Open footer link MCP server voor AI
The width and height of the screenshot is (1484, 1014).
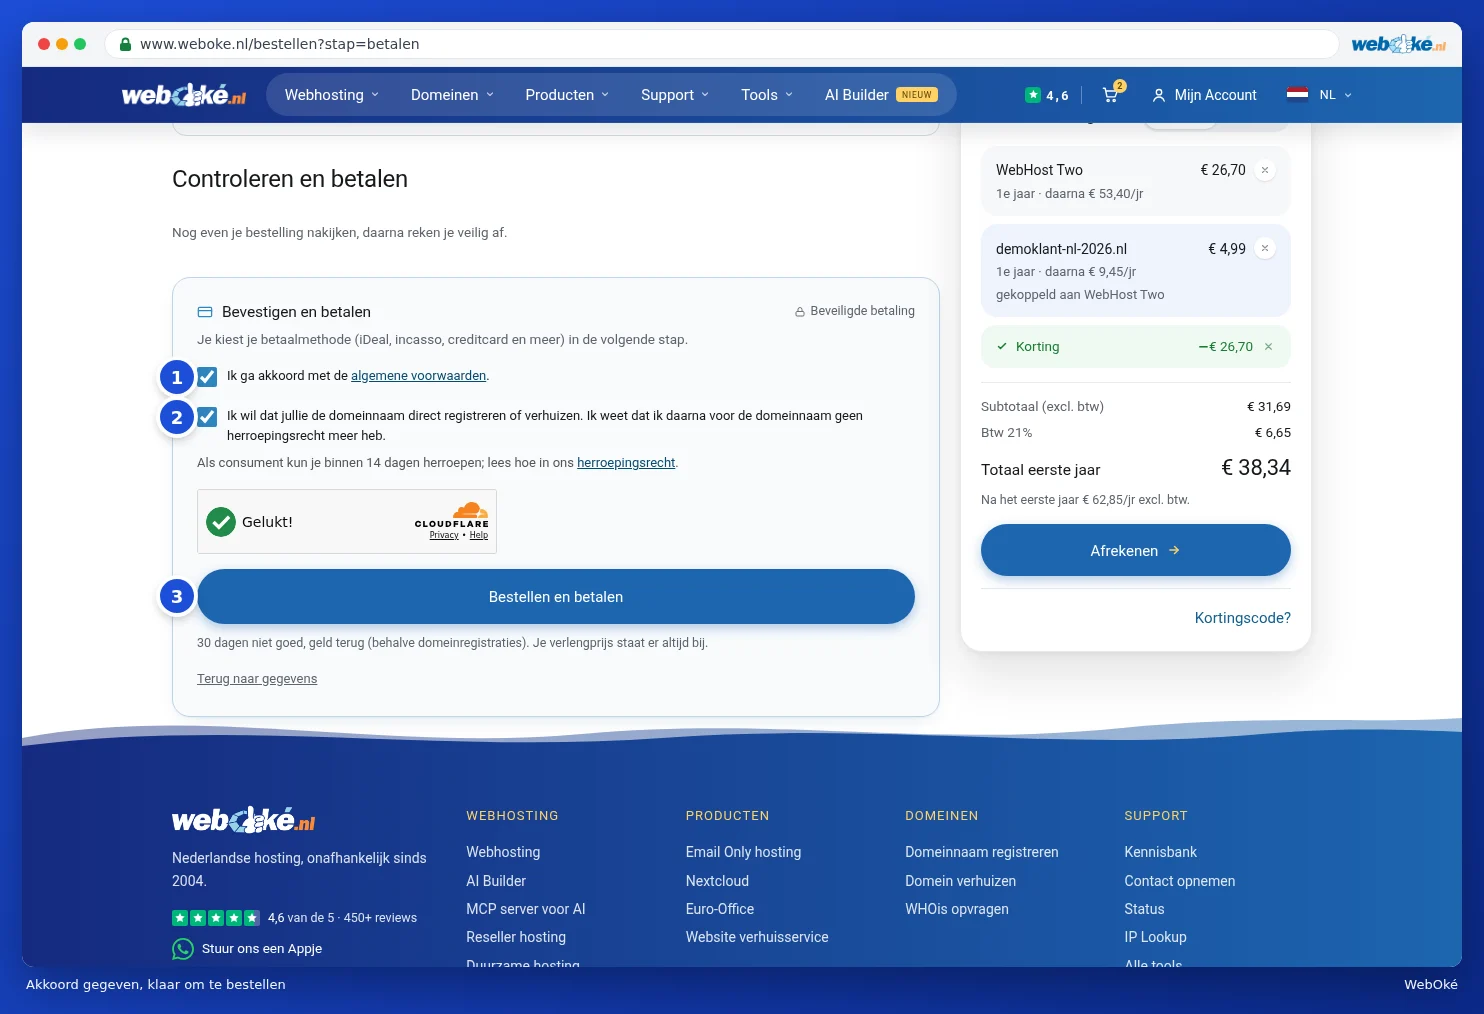pos(526,909)
